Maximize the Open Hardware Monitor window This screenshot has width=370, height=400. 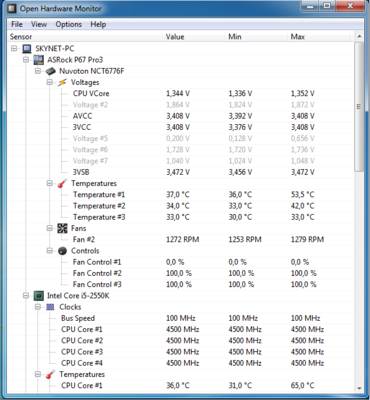pyautogui.click(x=327, y=5)
